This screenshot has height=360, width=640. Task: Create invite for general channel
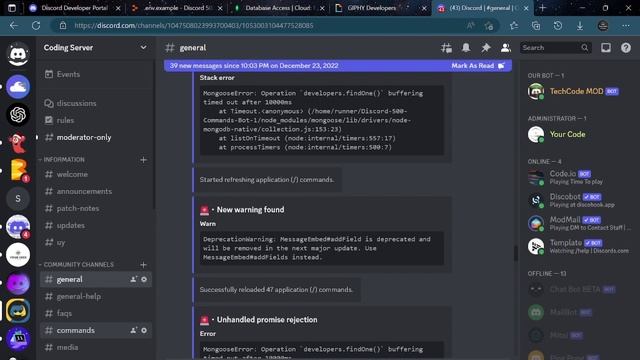click(133, 280)
